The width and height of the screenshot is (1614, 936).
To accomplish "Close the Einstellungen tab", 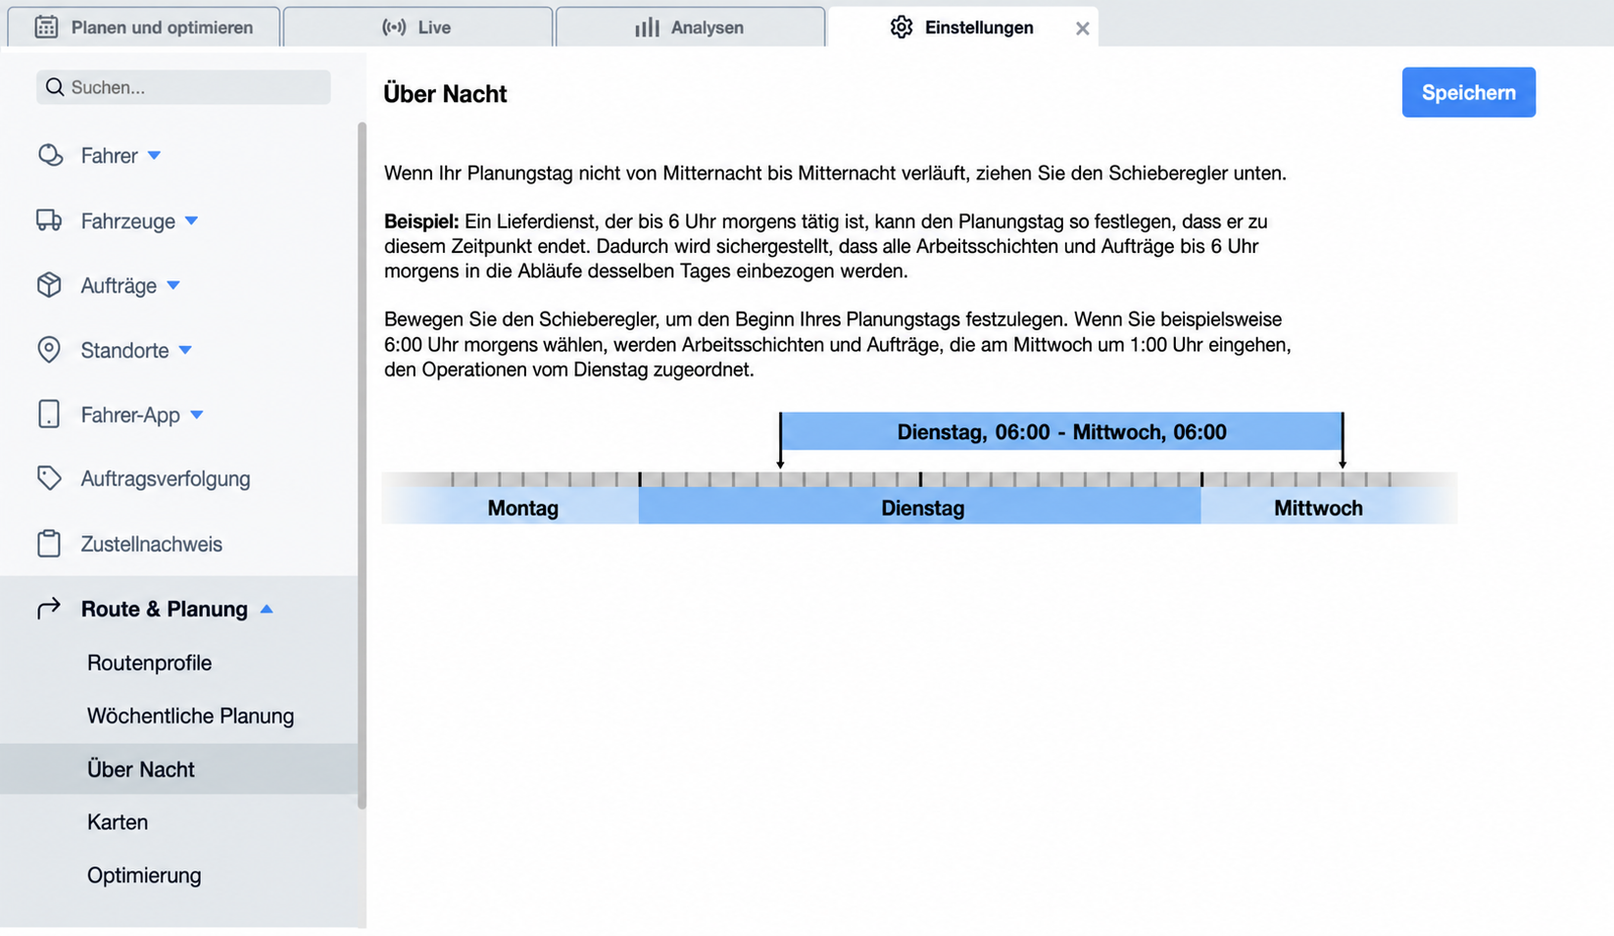I will pyautogui.click(x=1082, y=28).
